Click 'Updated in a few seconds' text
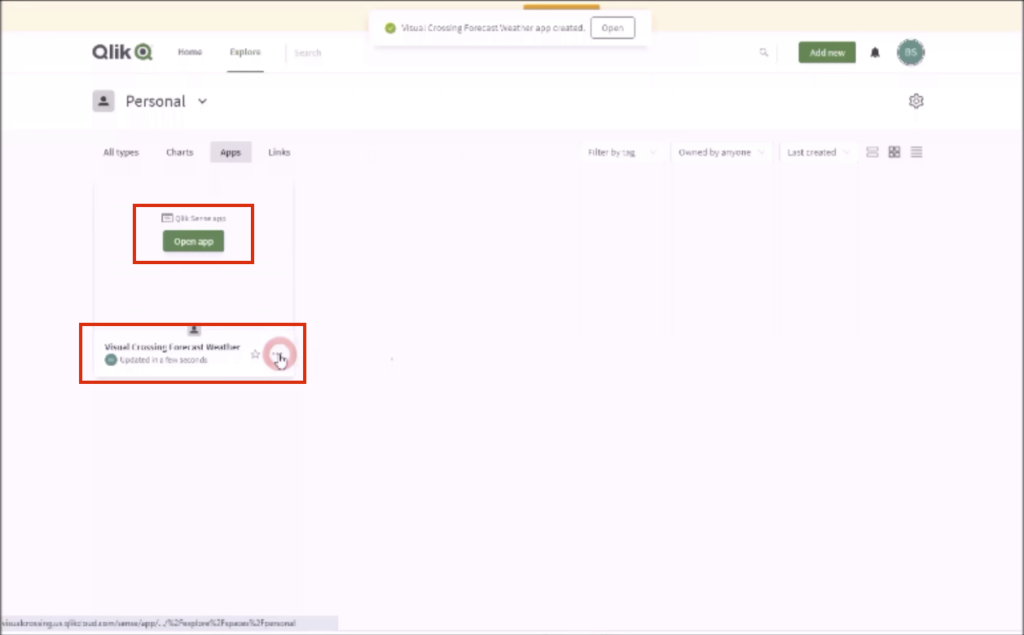Viewport: 1024px width, 635px height. tap(163, 360)
